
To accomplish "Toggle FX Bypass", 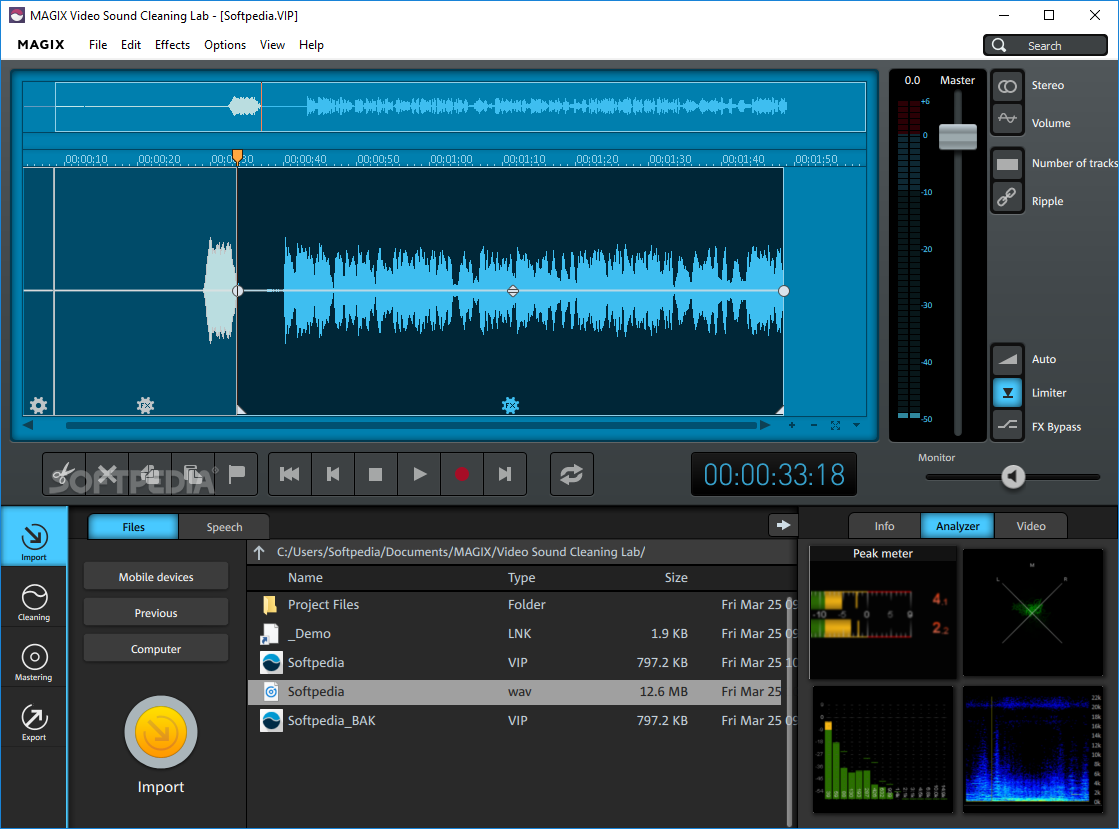I will 1007,425.
